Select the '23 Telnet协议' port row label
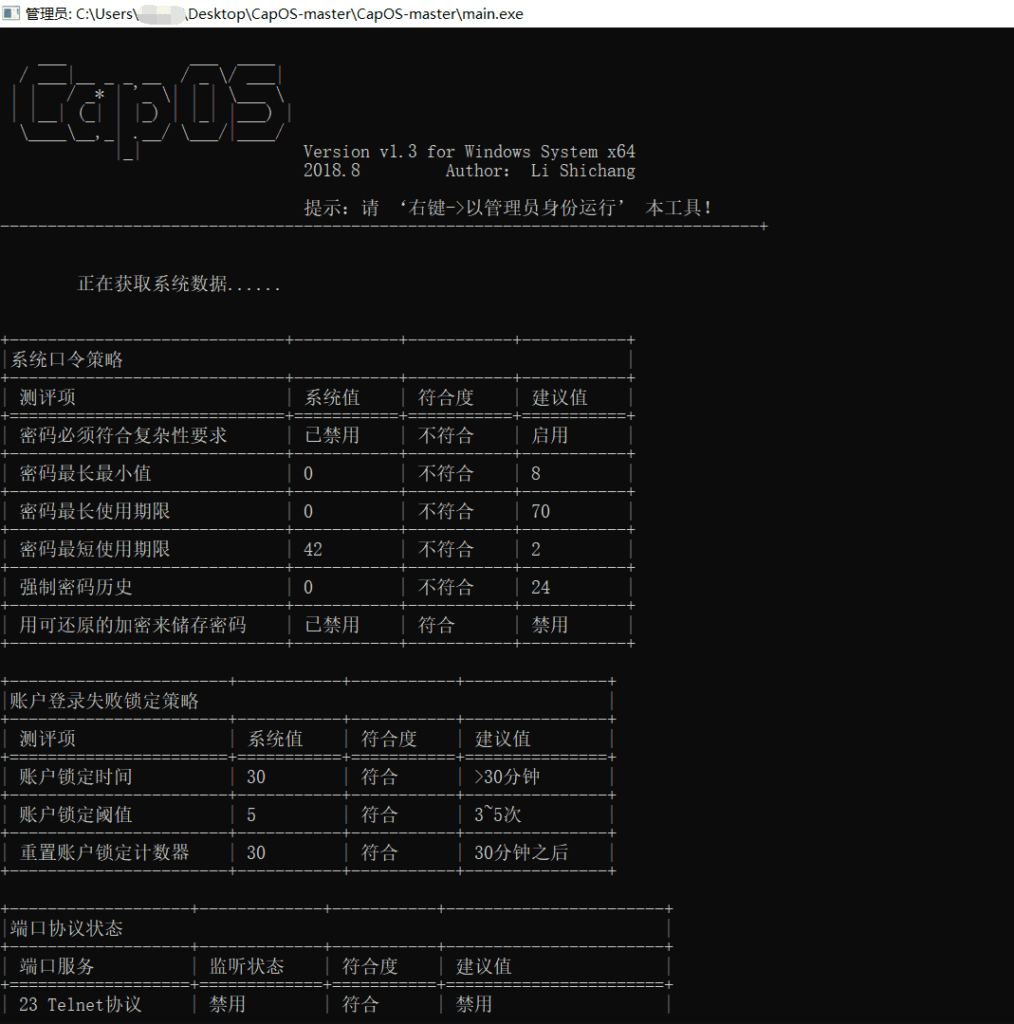Image resolution: width=1014 pixels, height=1024 pixels. pyautogui.click(x=80, y=1004)
